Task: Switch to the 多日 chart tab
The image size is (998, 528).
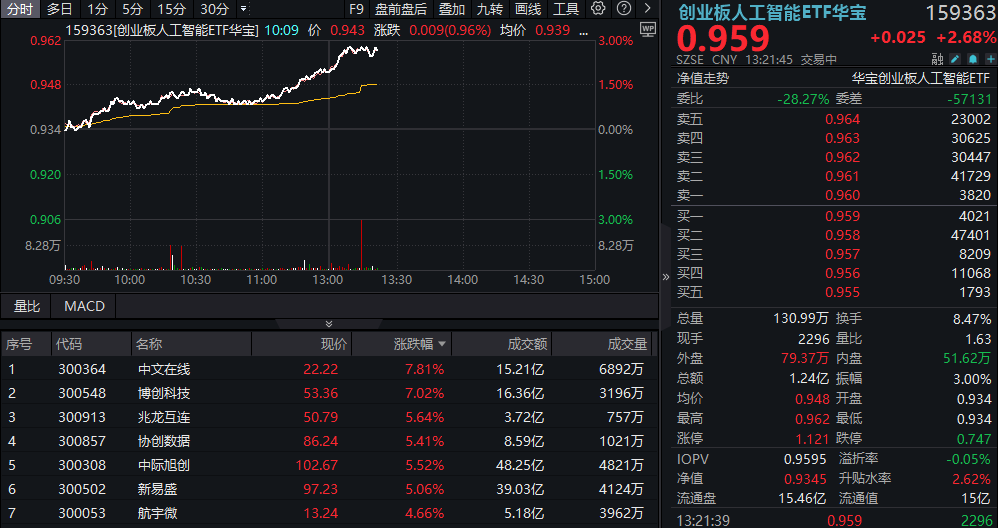Action: tap(60, 9)
